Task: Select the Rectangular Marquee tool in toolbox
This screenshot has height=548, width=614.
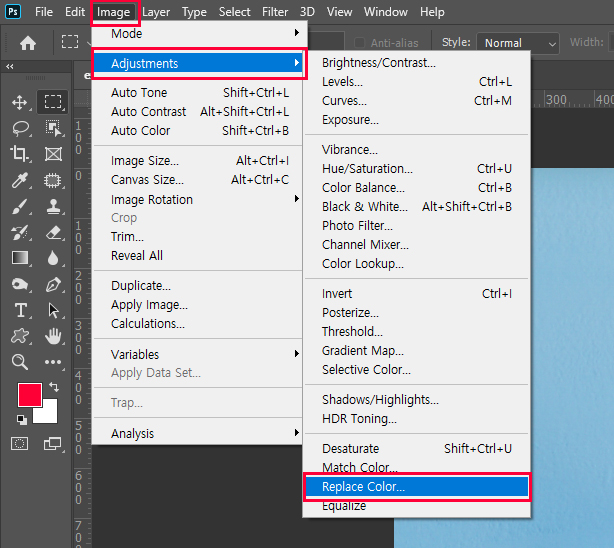Action: [53, 102]
